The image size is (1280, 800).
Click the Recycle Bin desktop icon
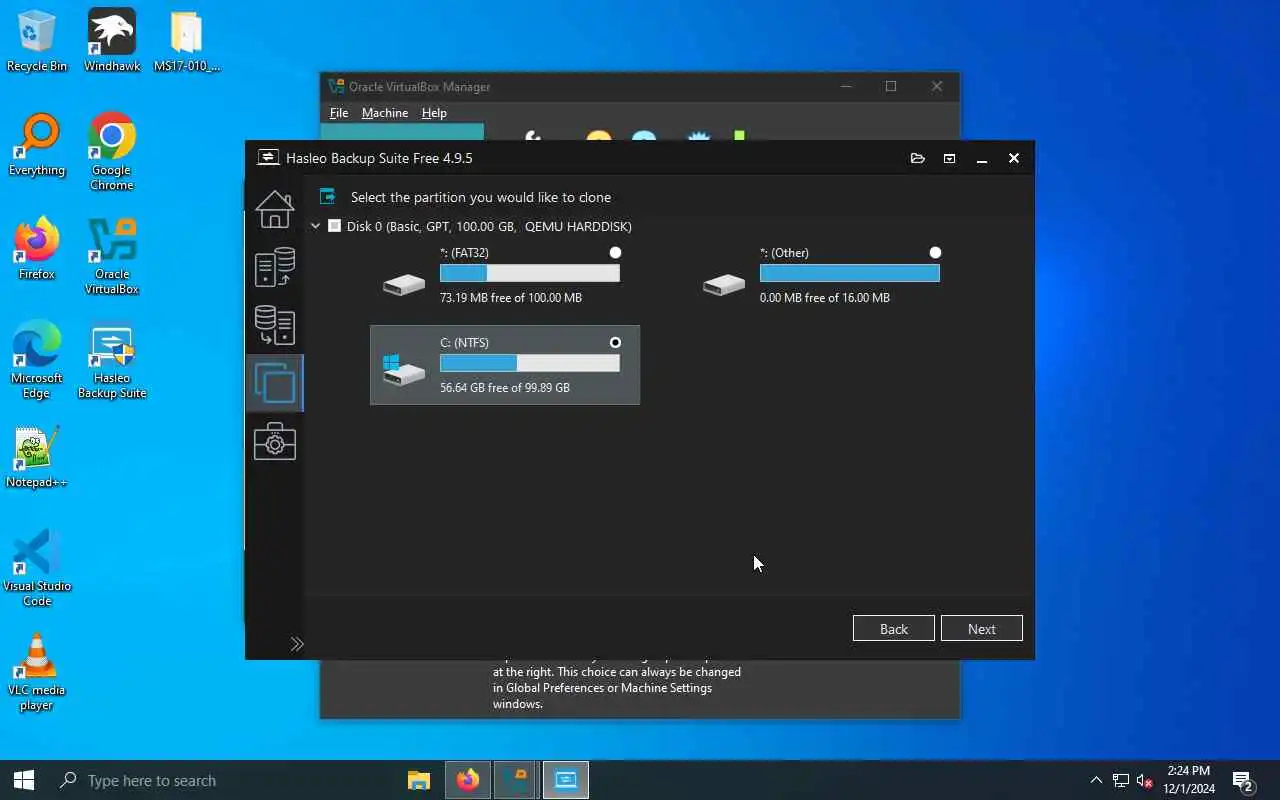tap(37, 41)
